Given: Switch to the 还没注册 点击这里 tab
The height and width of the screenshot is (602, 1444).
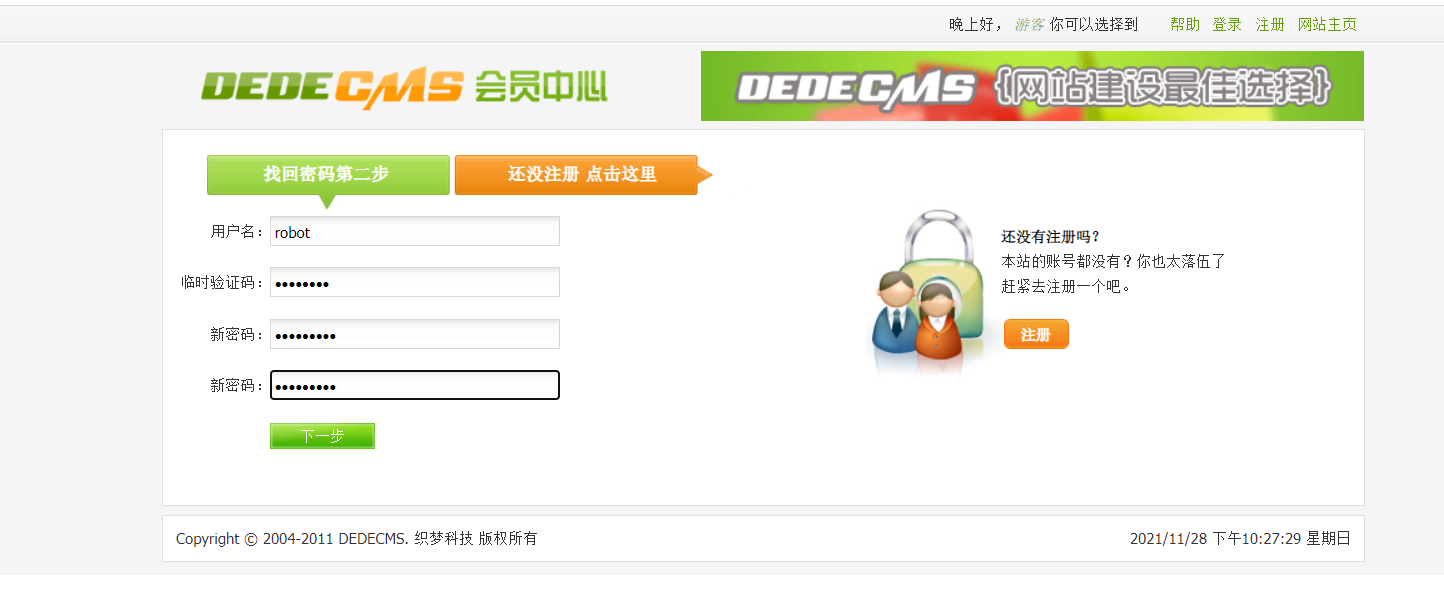Looking at the screenshot, I should (x=576, y=175).
